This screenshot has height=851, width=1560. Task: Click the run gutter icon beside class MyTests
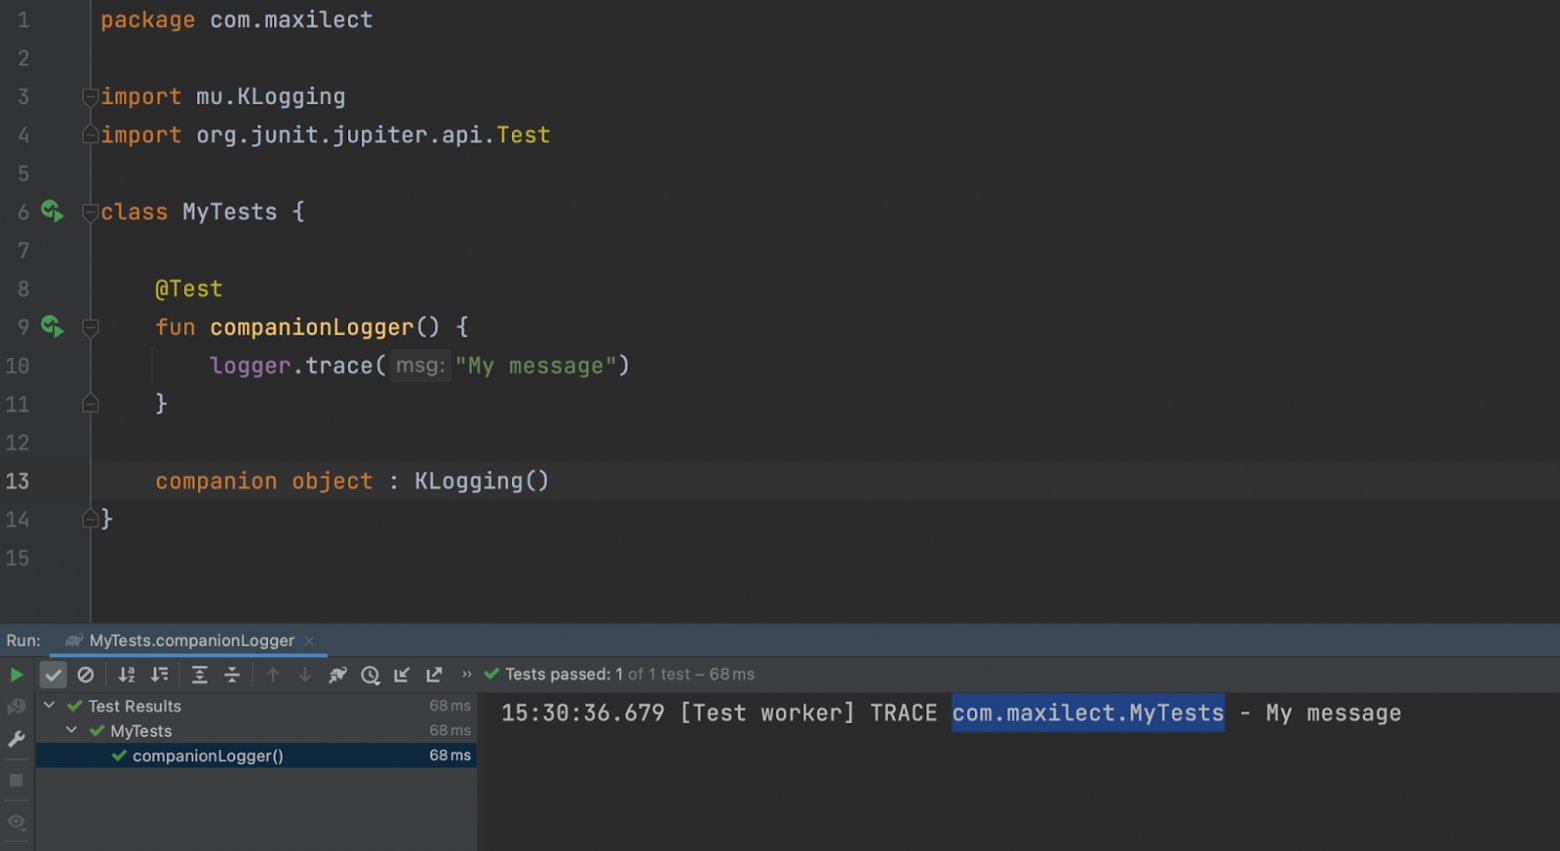coord(52,212)
